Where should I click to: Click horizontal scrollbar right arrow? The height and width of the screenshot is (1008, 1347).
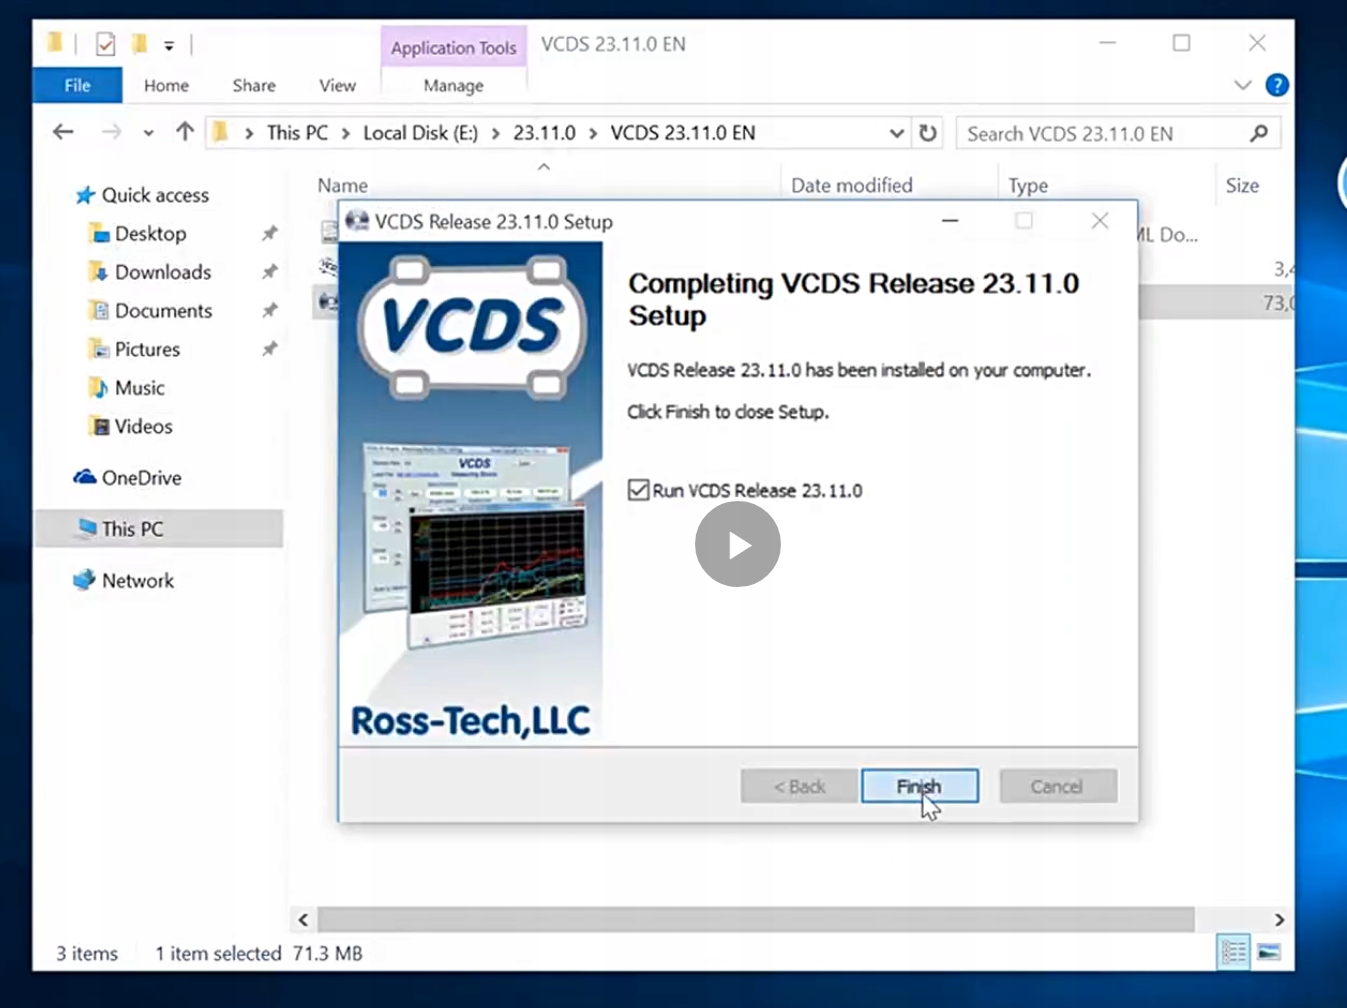click(1279, 919)
